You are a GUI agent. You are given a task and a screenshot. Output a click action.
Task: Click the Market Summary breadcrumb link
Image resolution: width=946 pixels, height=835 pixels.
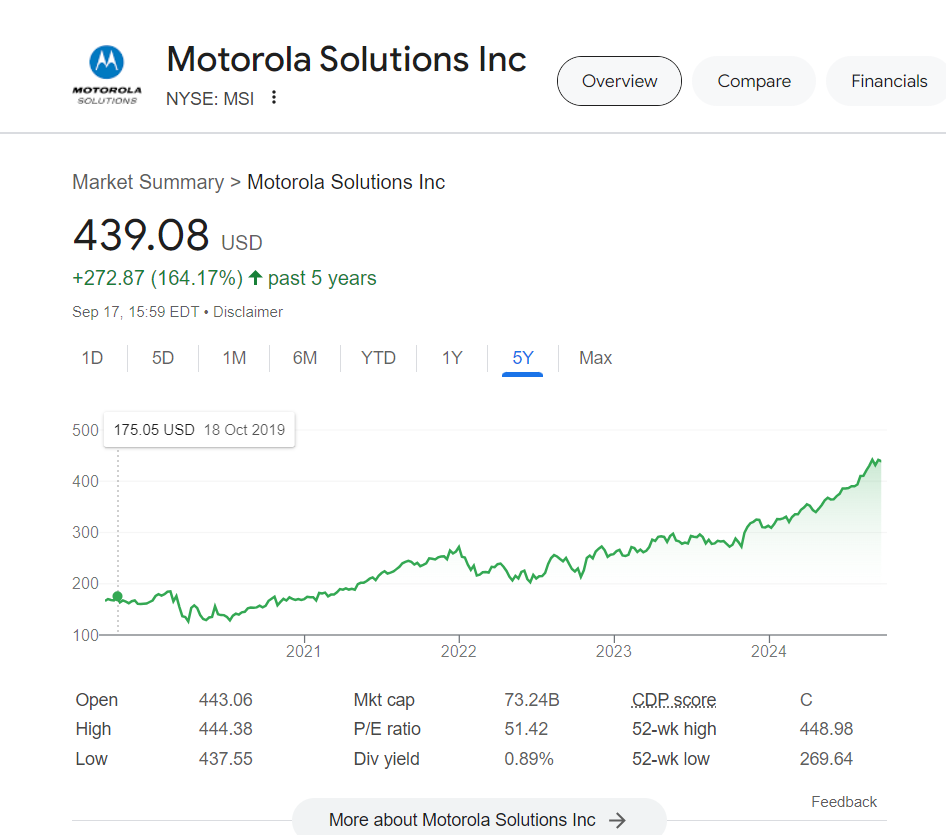148,182
